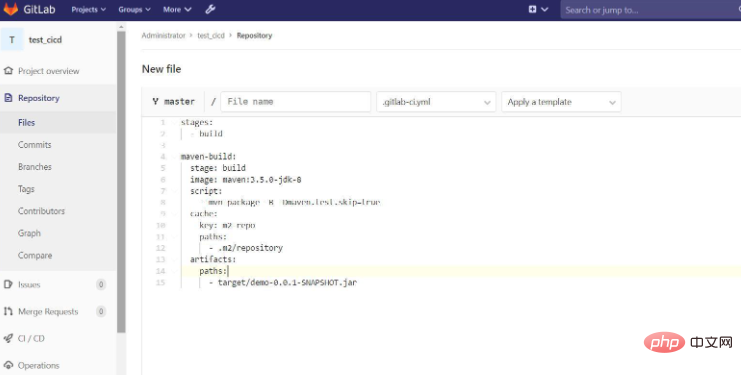The width and height of the screenshot is (743, 375).
Task: Click the '- .m2/repository' line in editor
Action: [x=246, y=248]
